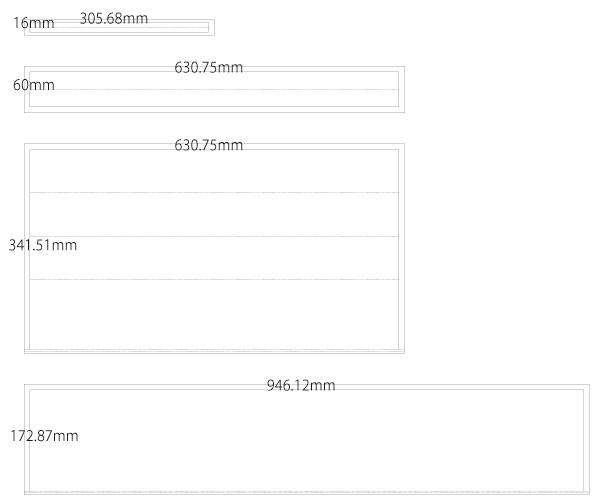Select the 630.75mm label above the 341.51mm rectangle

tap(209, 145)
